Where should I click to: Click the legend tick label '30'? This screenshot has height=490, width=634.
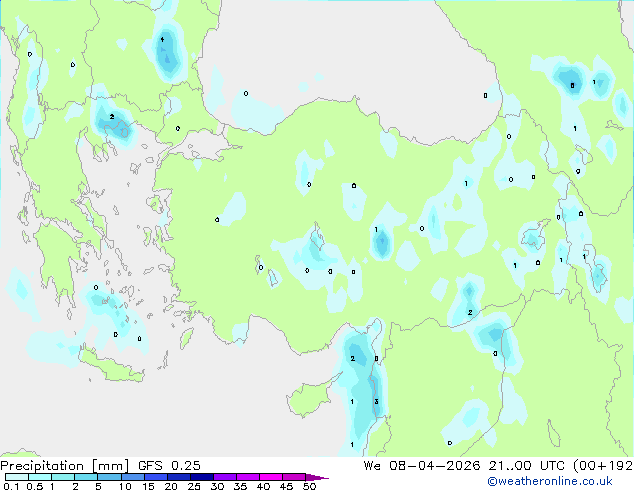217,486
